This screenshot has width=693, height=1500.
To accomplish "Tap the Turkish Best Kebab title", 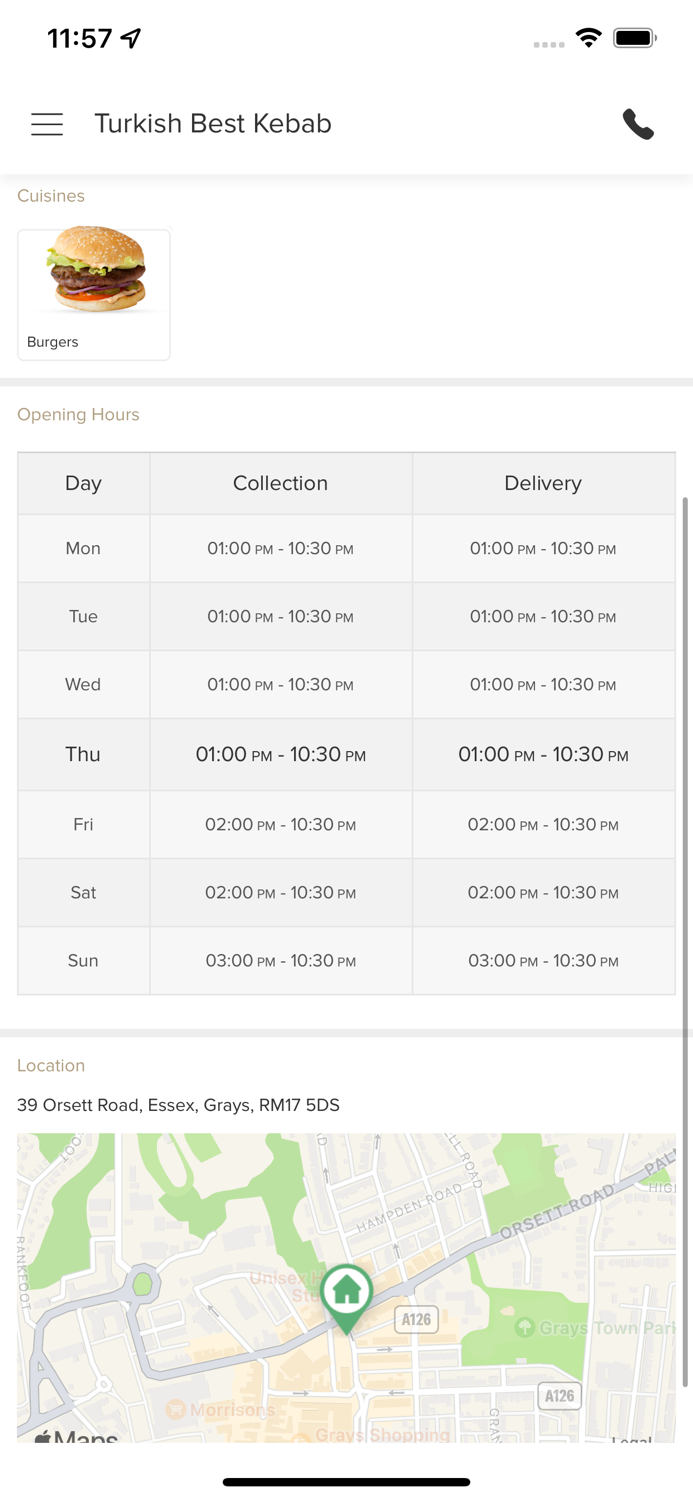I will (x=213, y=124).
